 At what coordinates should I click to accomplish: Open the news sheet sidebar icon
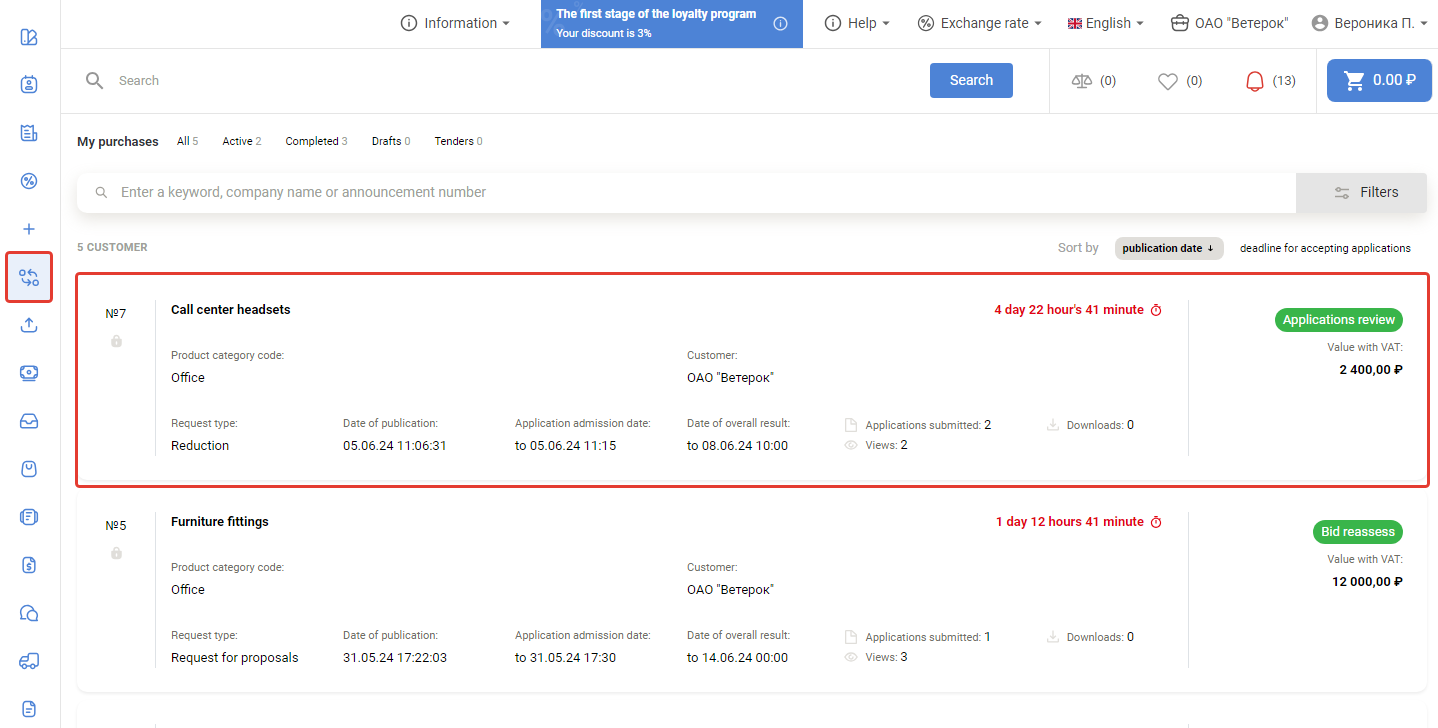pos(29,132)
